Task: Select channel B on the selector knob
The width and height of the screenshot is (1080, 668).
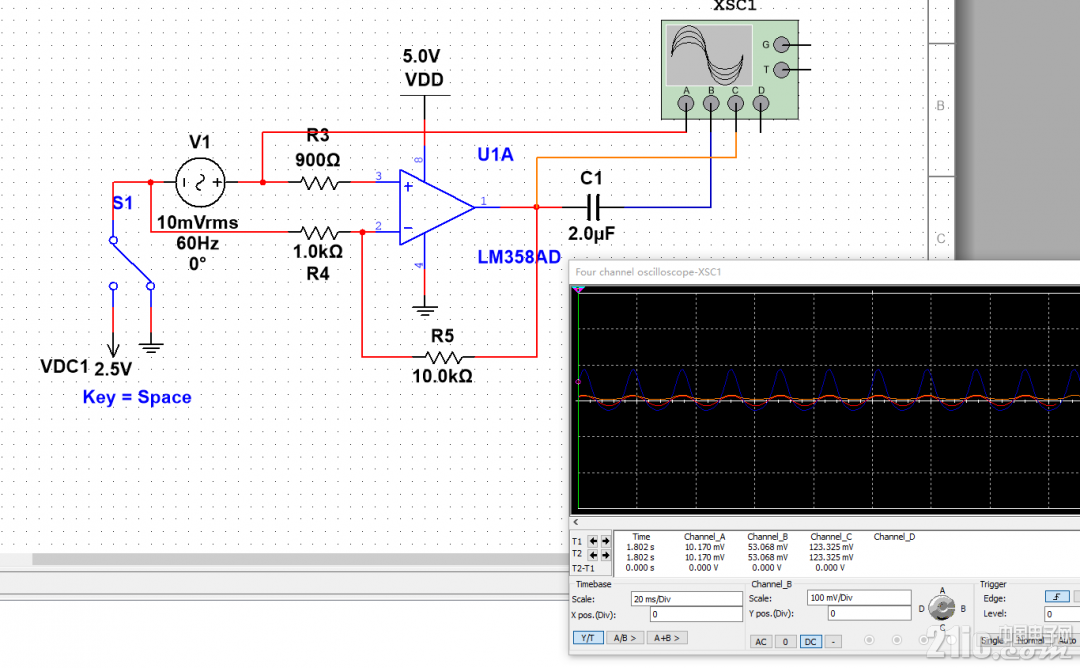Action: coord(963,609)
